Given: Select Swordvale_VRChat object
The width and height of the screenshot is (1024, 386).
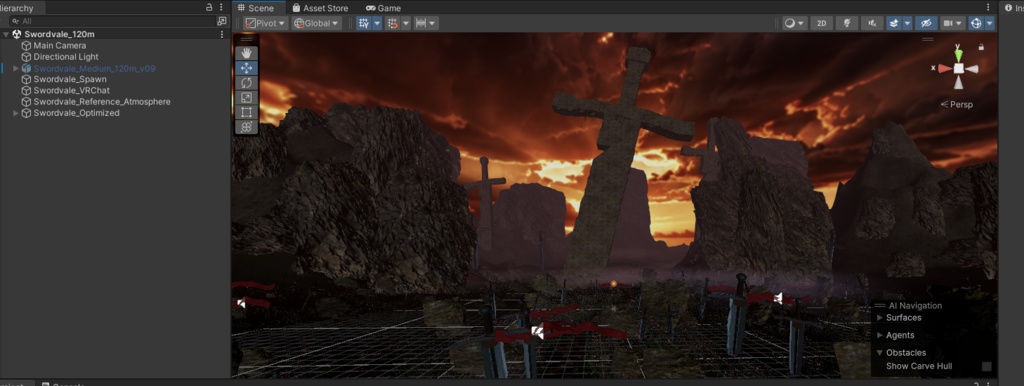Looking at the screenshot, I should pos(71,90).
